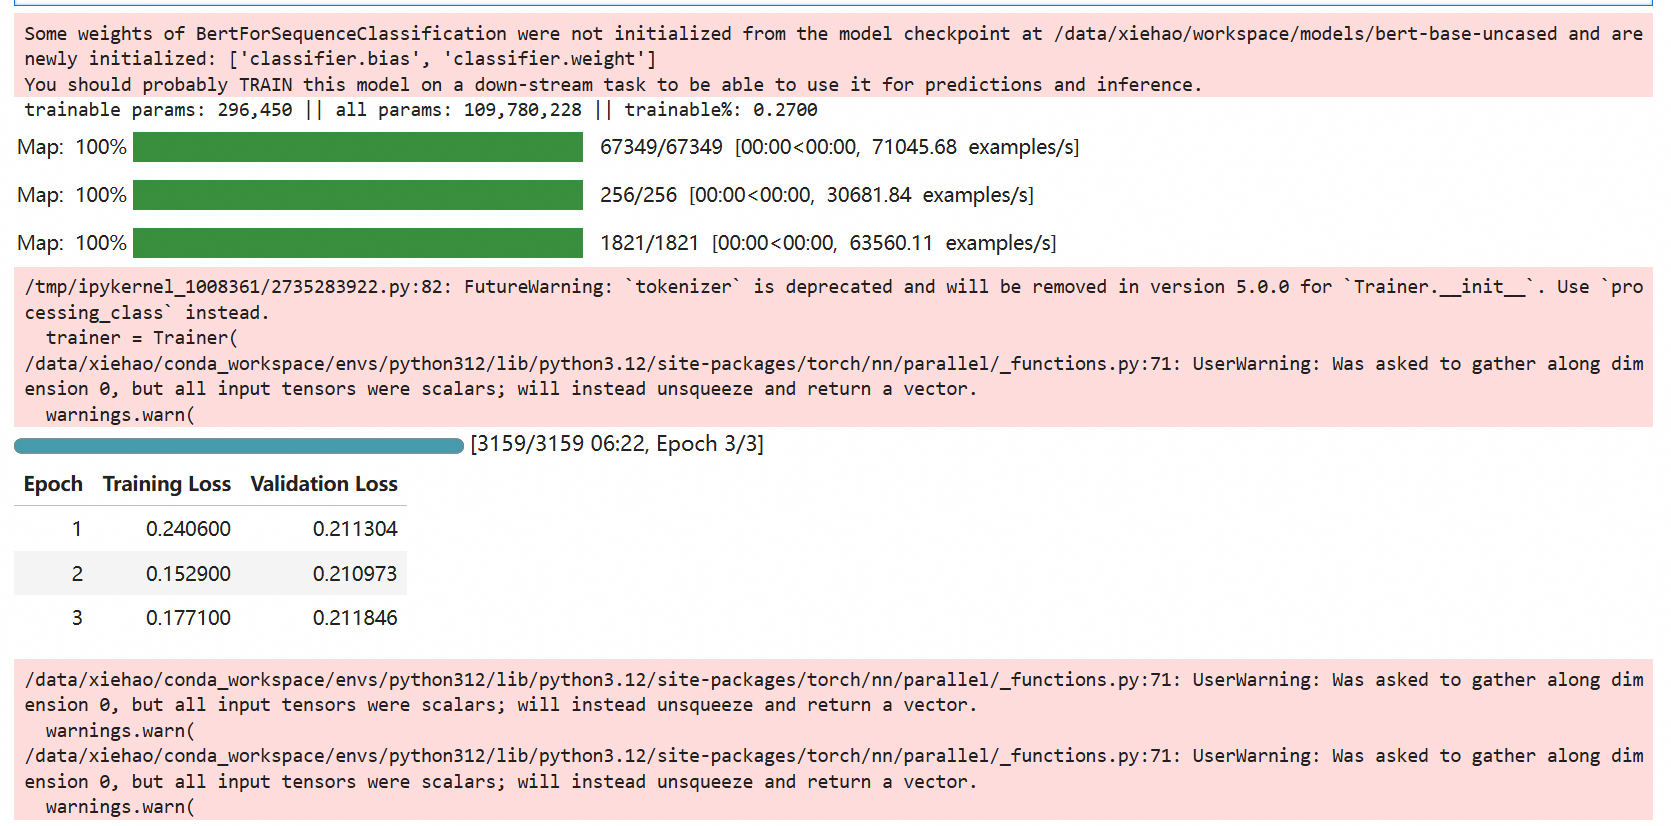Click the Epoch column header
1671x826 pixels.
click(53, 484)
